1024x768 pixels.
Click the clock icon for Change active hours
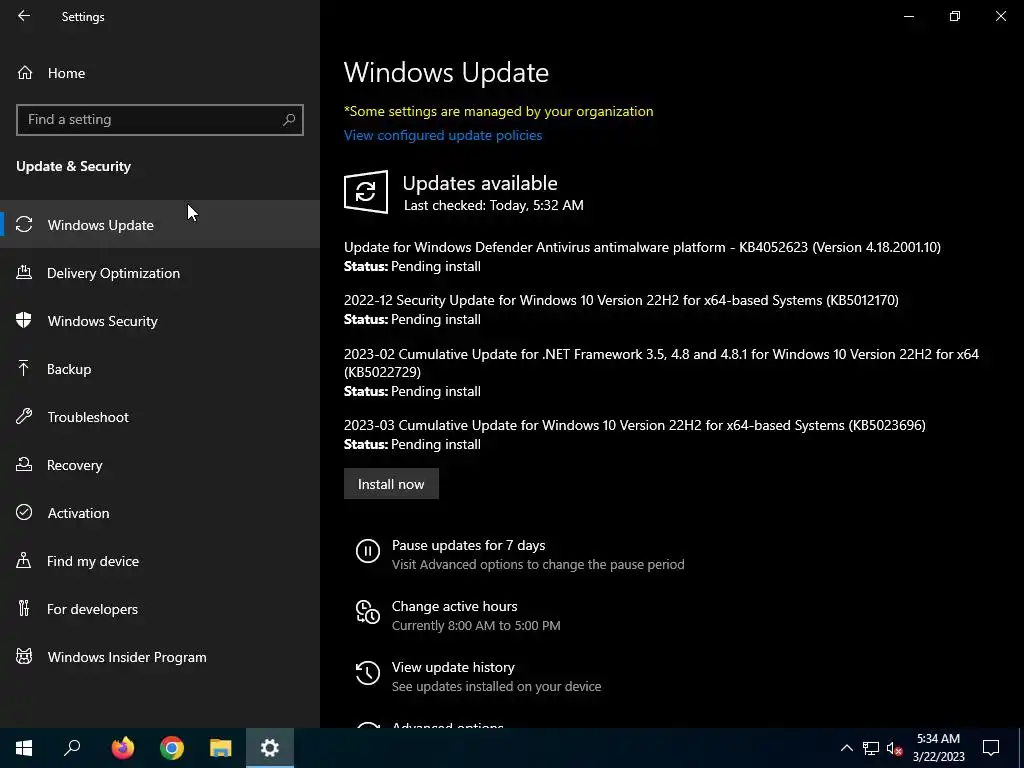[x=368, y=612]
